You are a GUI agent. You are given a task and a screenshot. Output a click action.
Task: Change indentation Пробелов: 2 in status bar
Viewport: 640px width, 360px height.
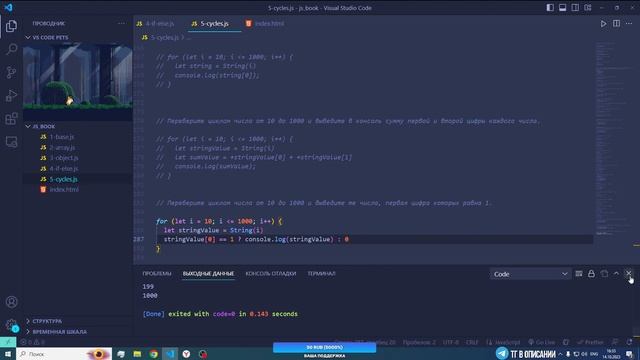pos(419,342)
